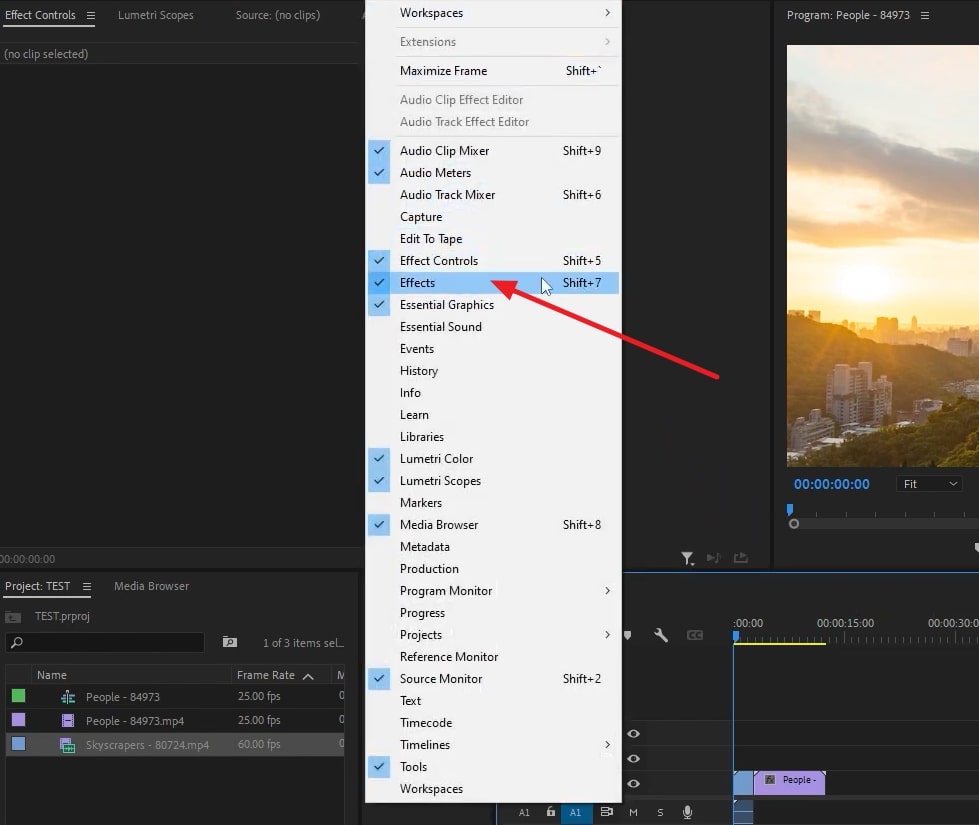The width and height of the screenshot is (979, 825).
Task: Open the Project panel hamburger menu
Action: [87, 587]
